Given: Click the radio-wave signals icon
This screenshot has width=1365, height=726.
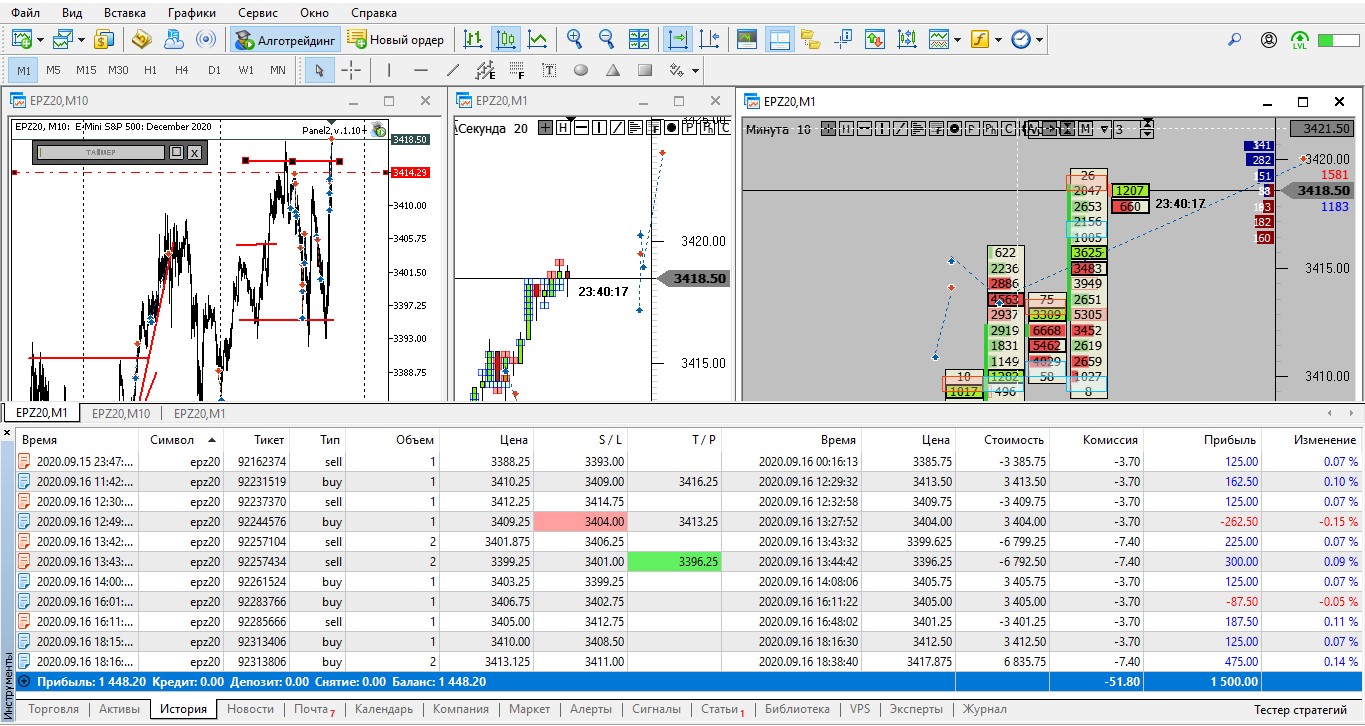Looking at the screenshot, I should click(x=206, y=40).
